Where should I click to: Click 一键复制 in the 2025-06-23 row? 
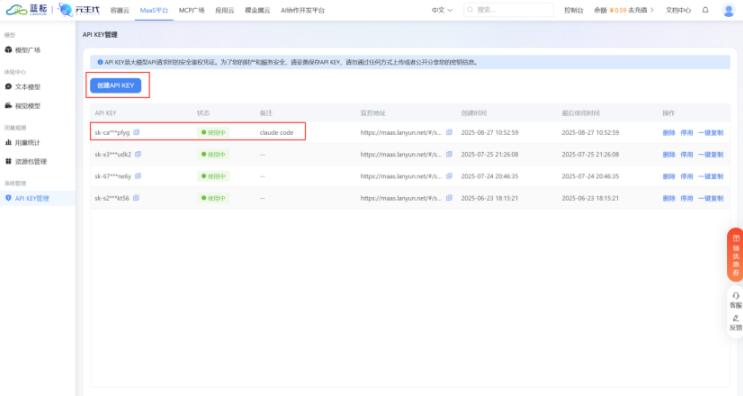pyautogui.click(x=711, y=198)
